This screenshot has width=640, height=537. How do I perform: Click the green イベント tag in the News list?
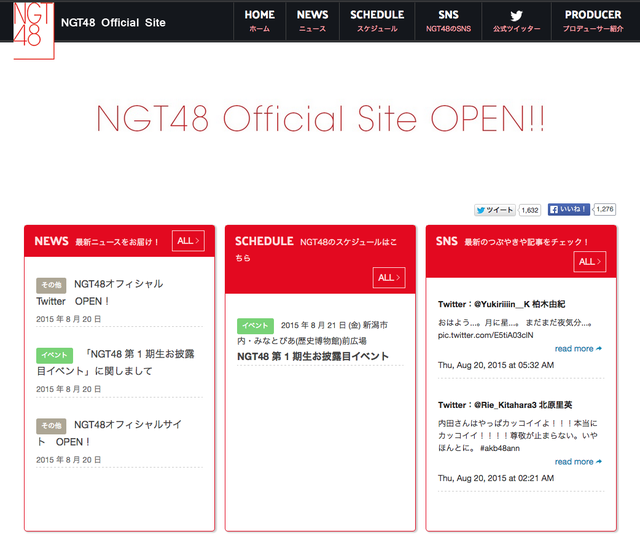coord(54,355)
